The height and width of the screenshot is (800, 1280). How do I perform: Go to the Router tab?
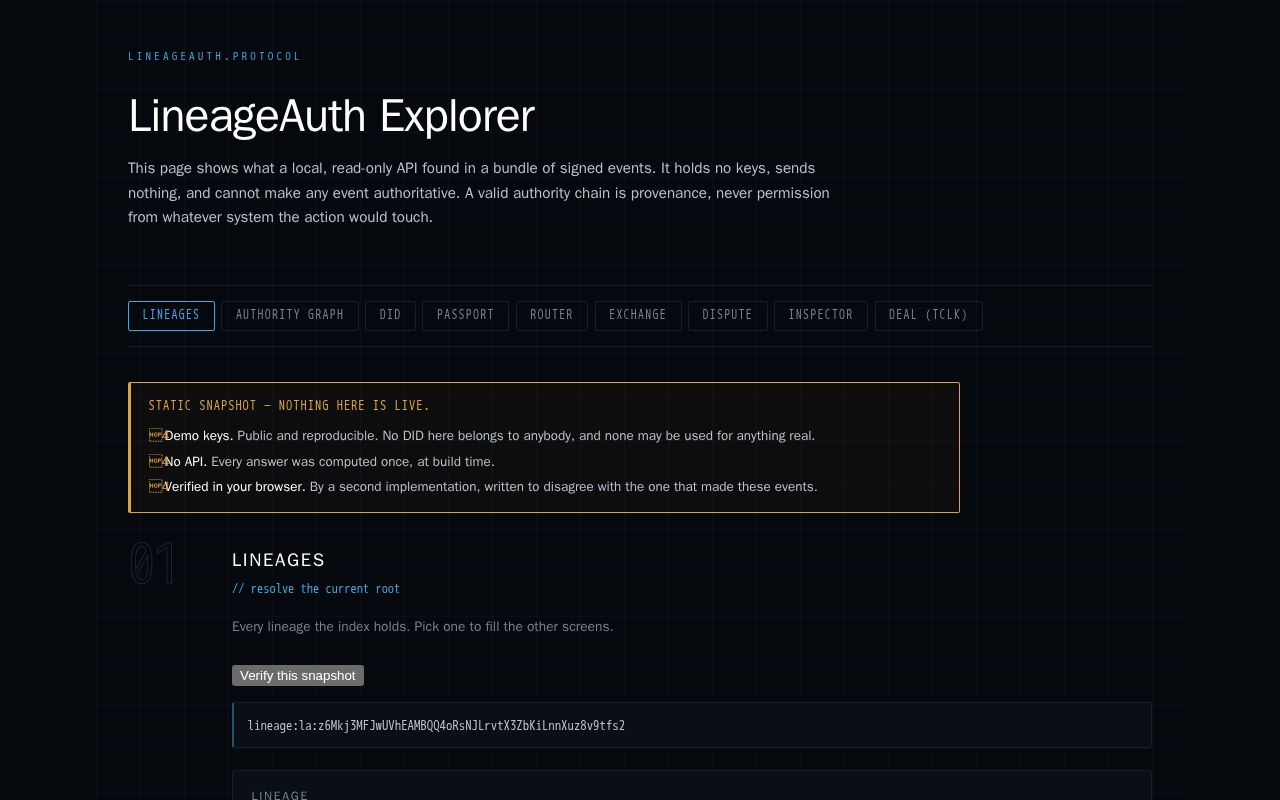[x=552, y=315]
